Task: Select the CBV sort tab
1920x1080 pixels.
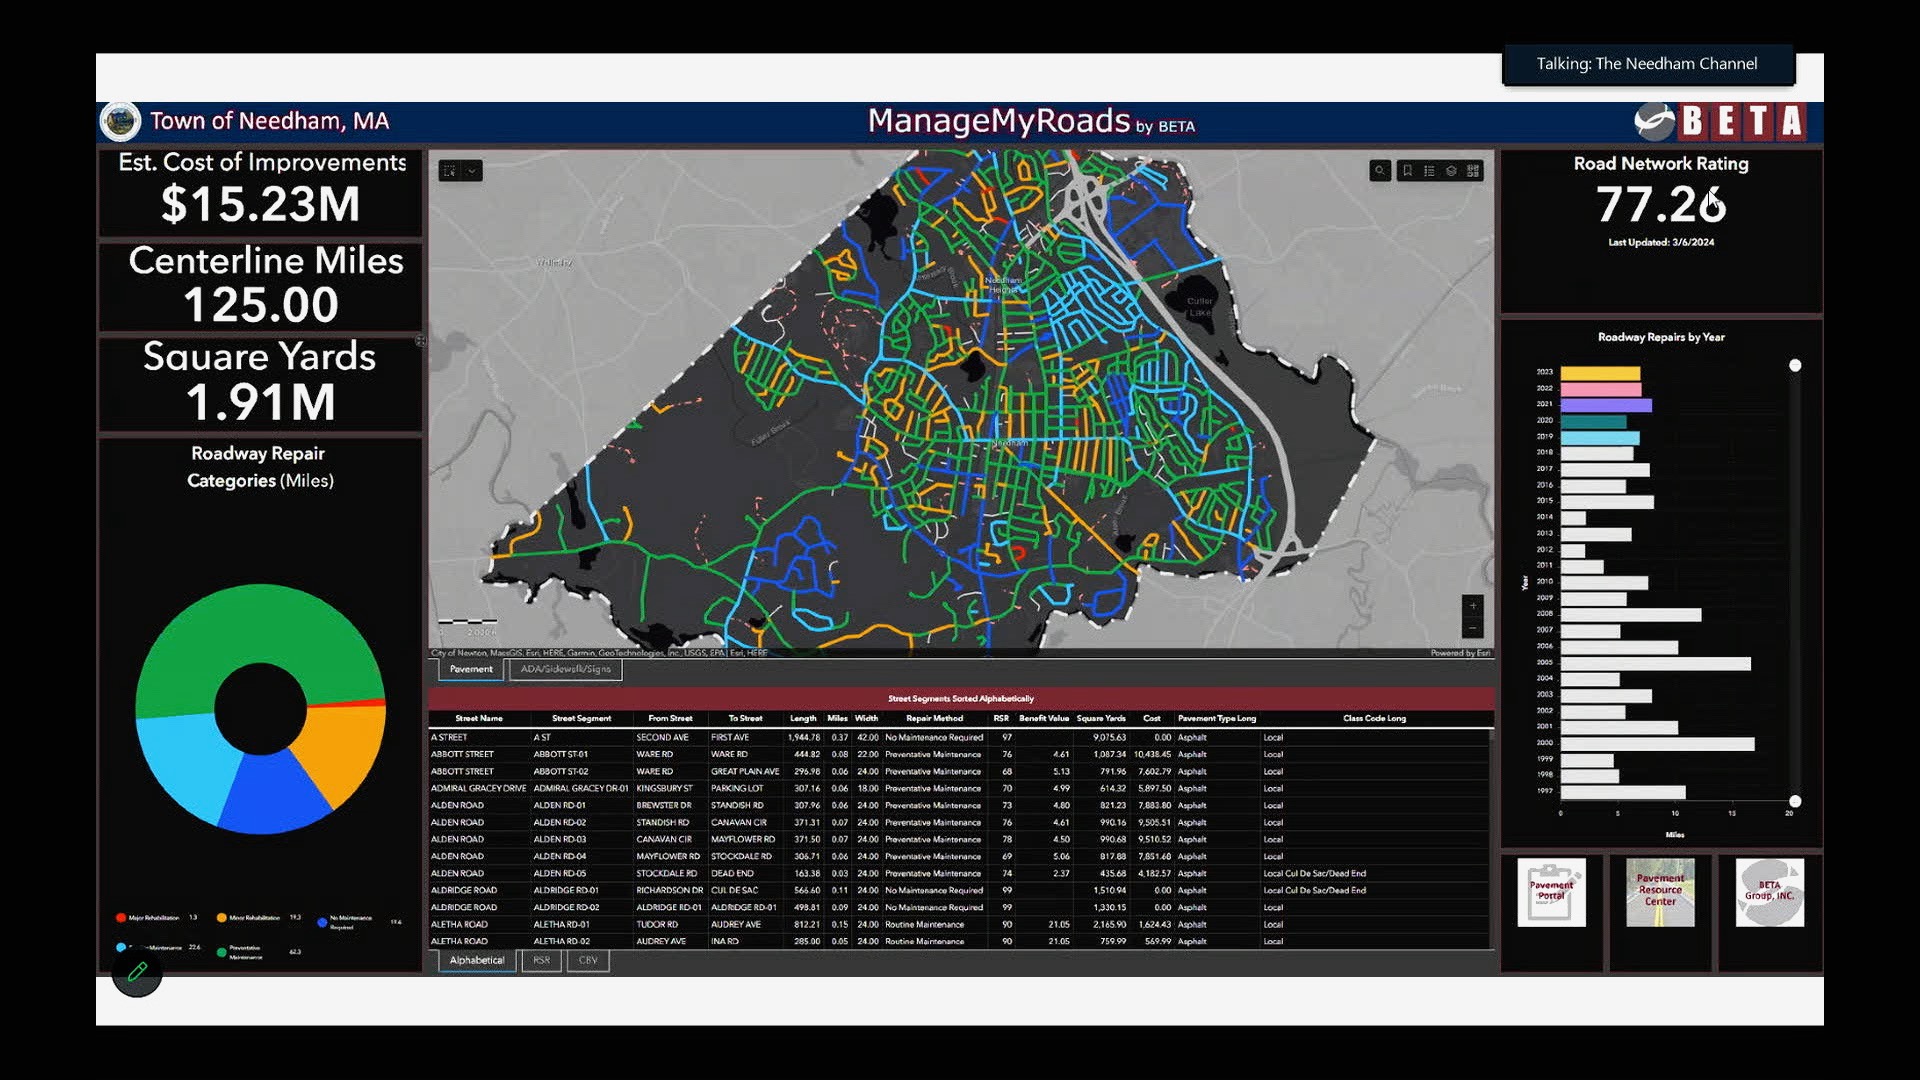Action: [x=588, y=960]
